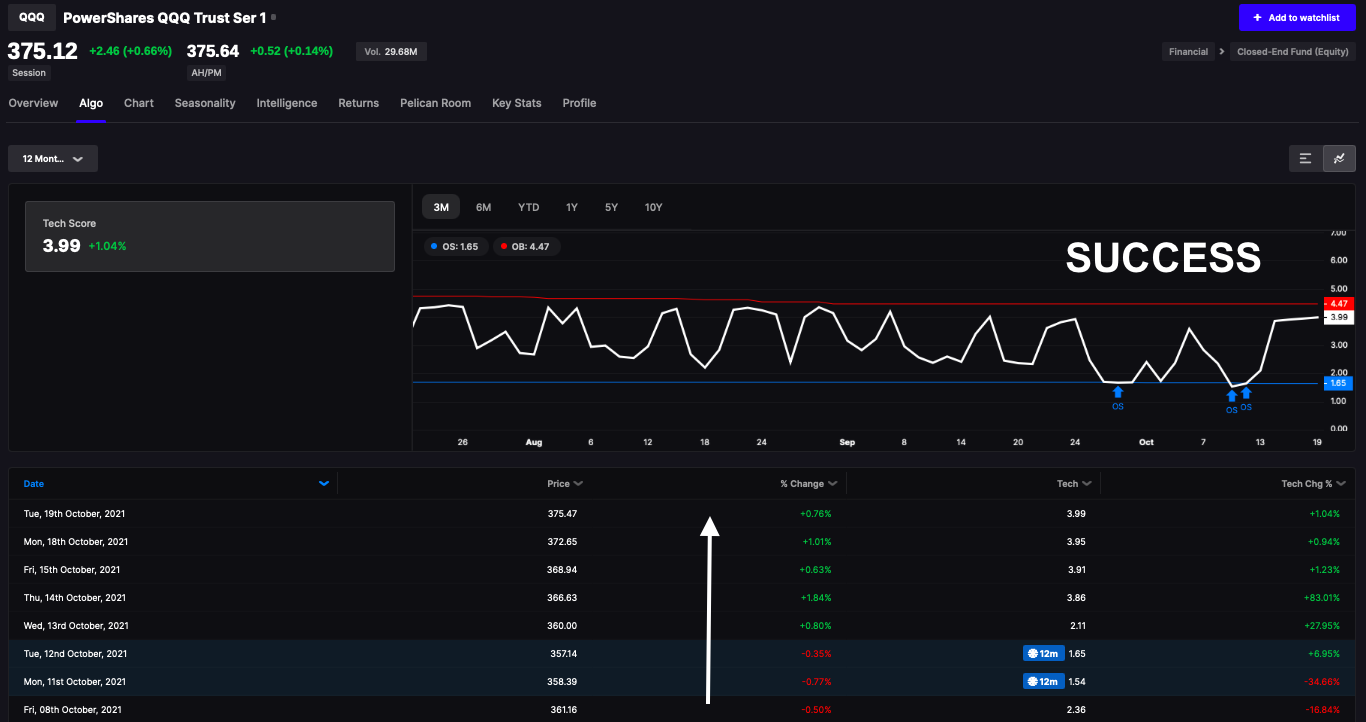Sort by Tech column
Viewport: 1366px width, 722px height.
[1073, 484]
